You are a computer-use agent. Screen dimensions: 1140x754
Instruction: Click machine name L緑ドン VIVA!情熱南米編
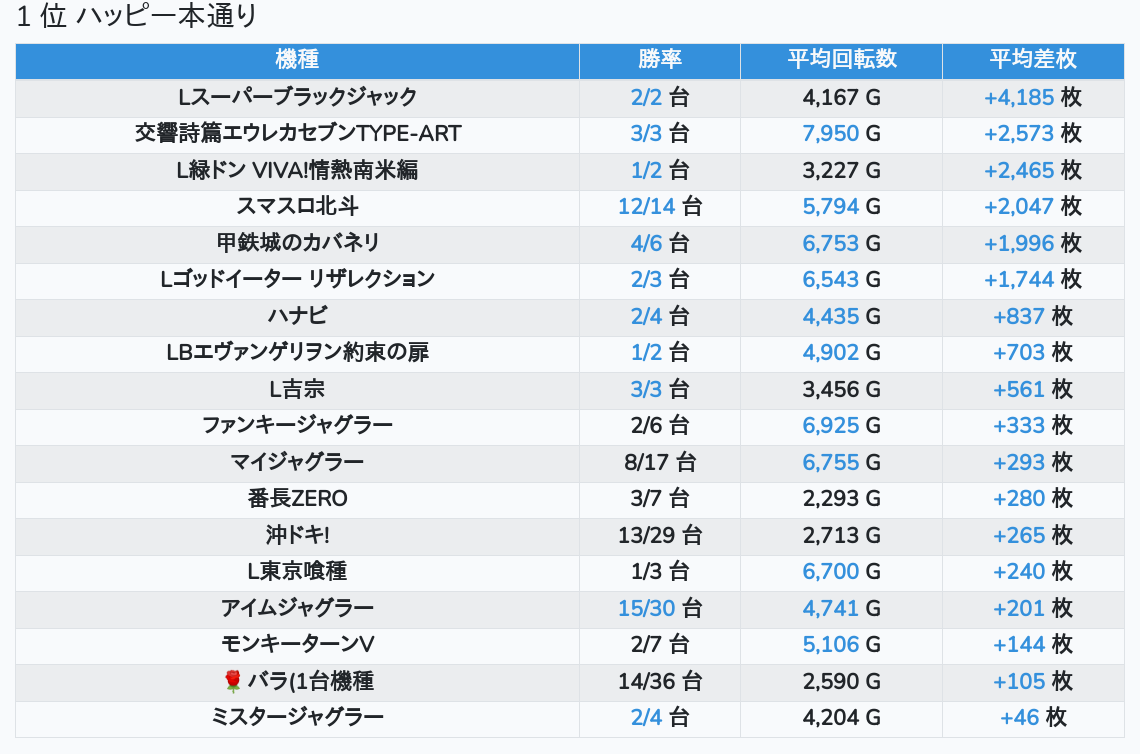pyautogui.click(x=297, y=170)
